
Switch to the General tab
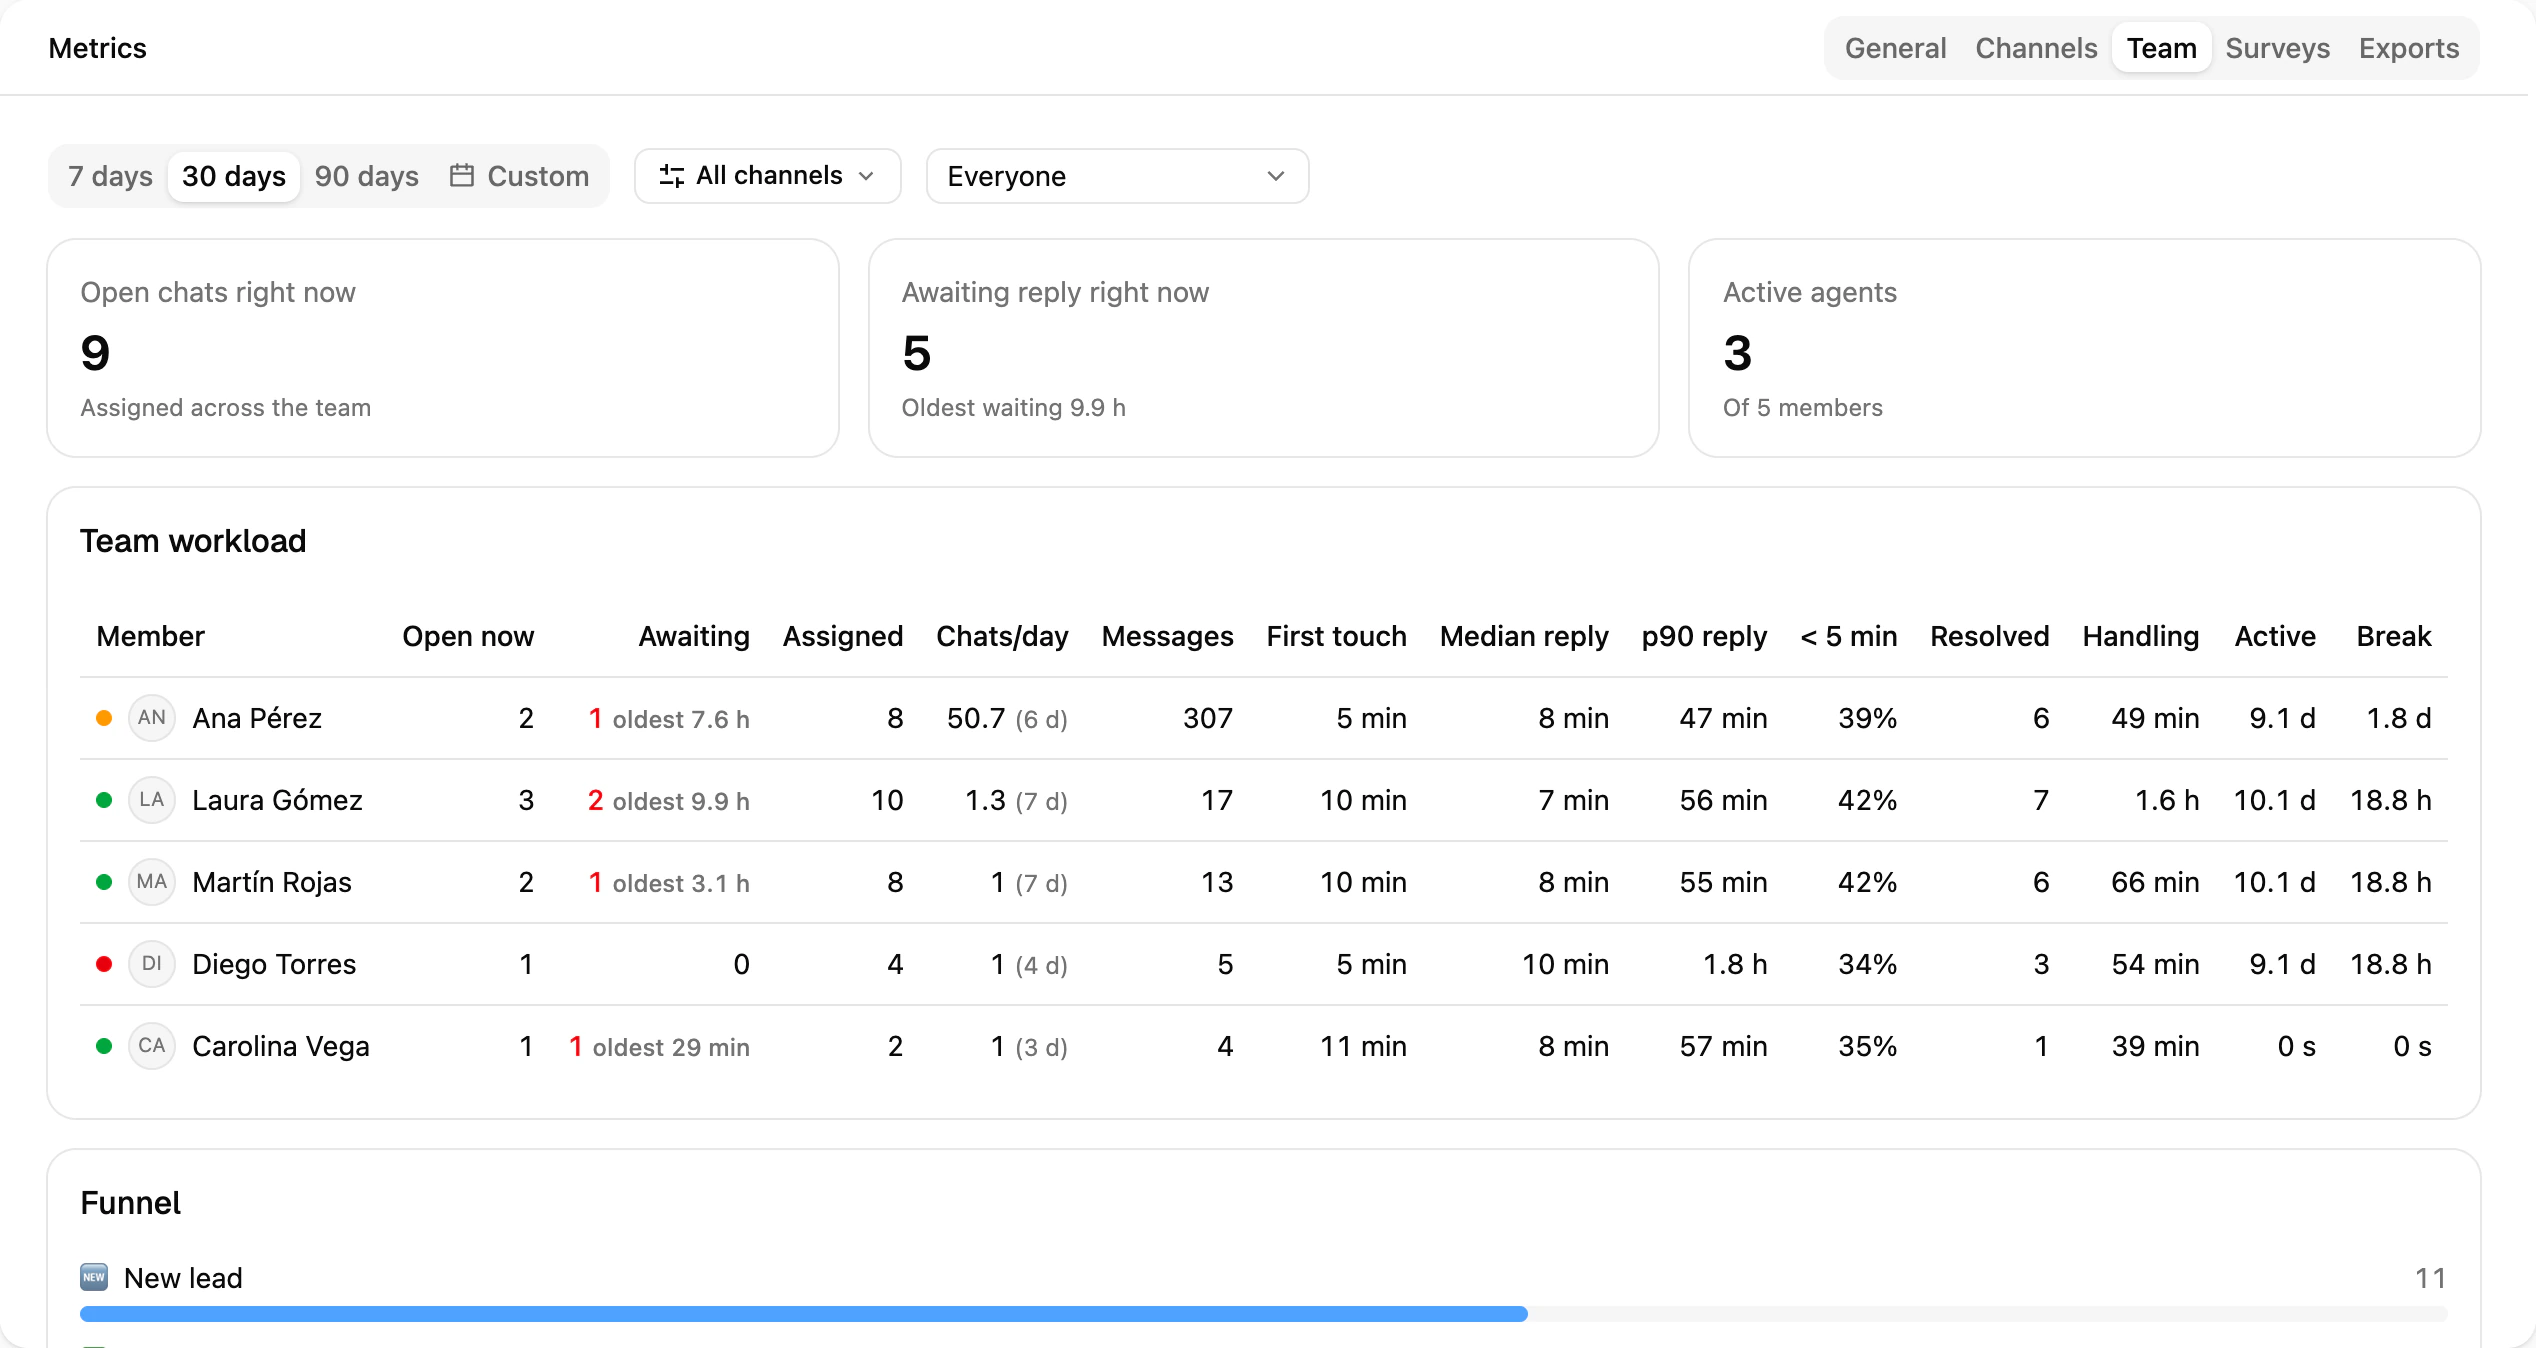[x=1895, y=48]
